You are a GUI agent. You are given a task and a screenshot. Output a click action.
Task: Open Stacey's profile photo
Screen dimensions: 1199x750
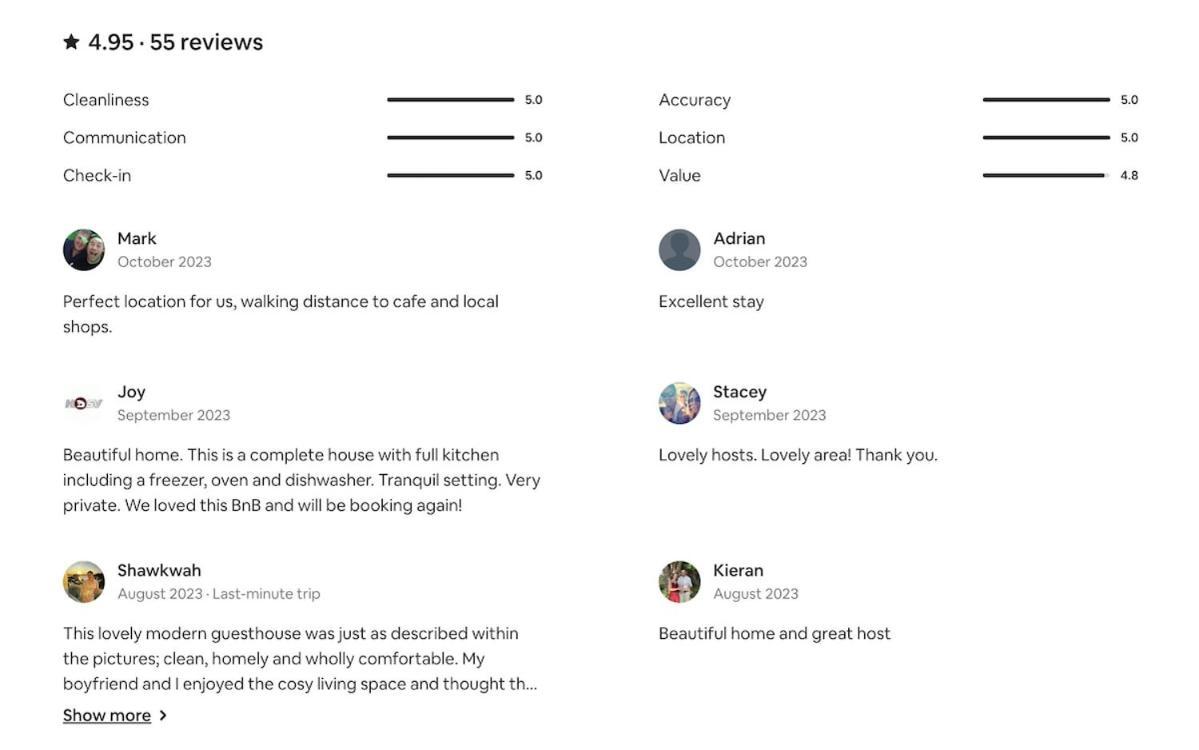[679, 403]
